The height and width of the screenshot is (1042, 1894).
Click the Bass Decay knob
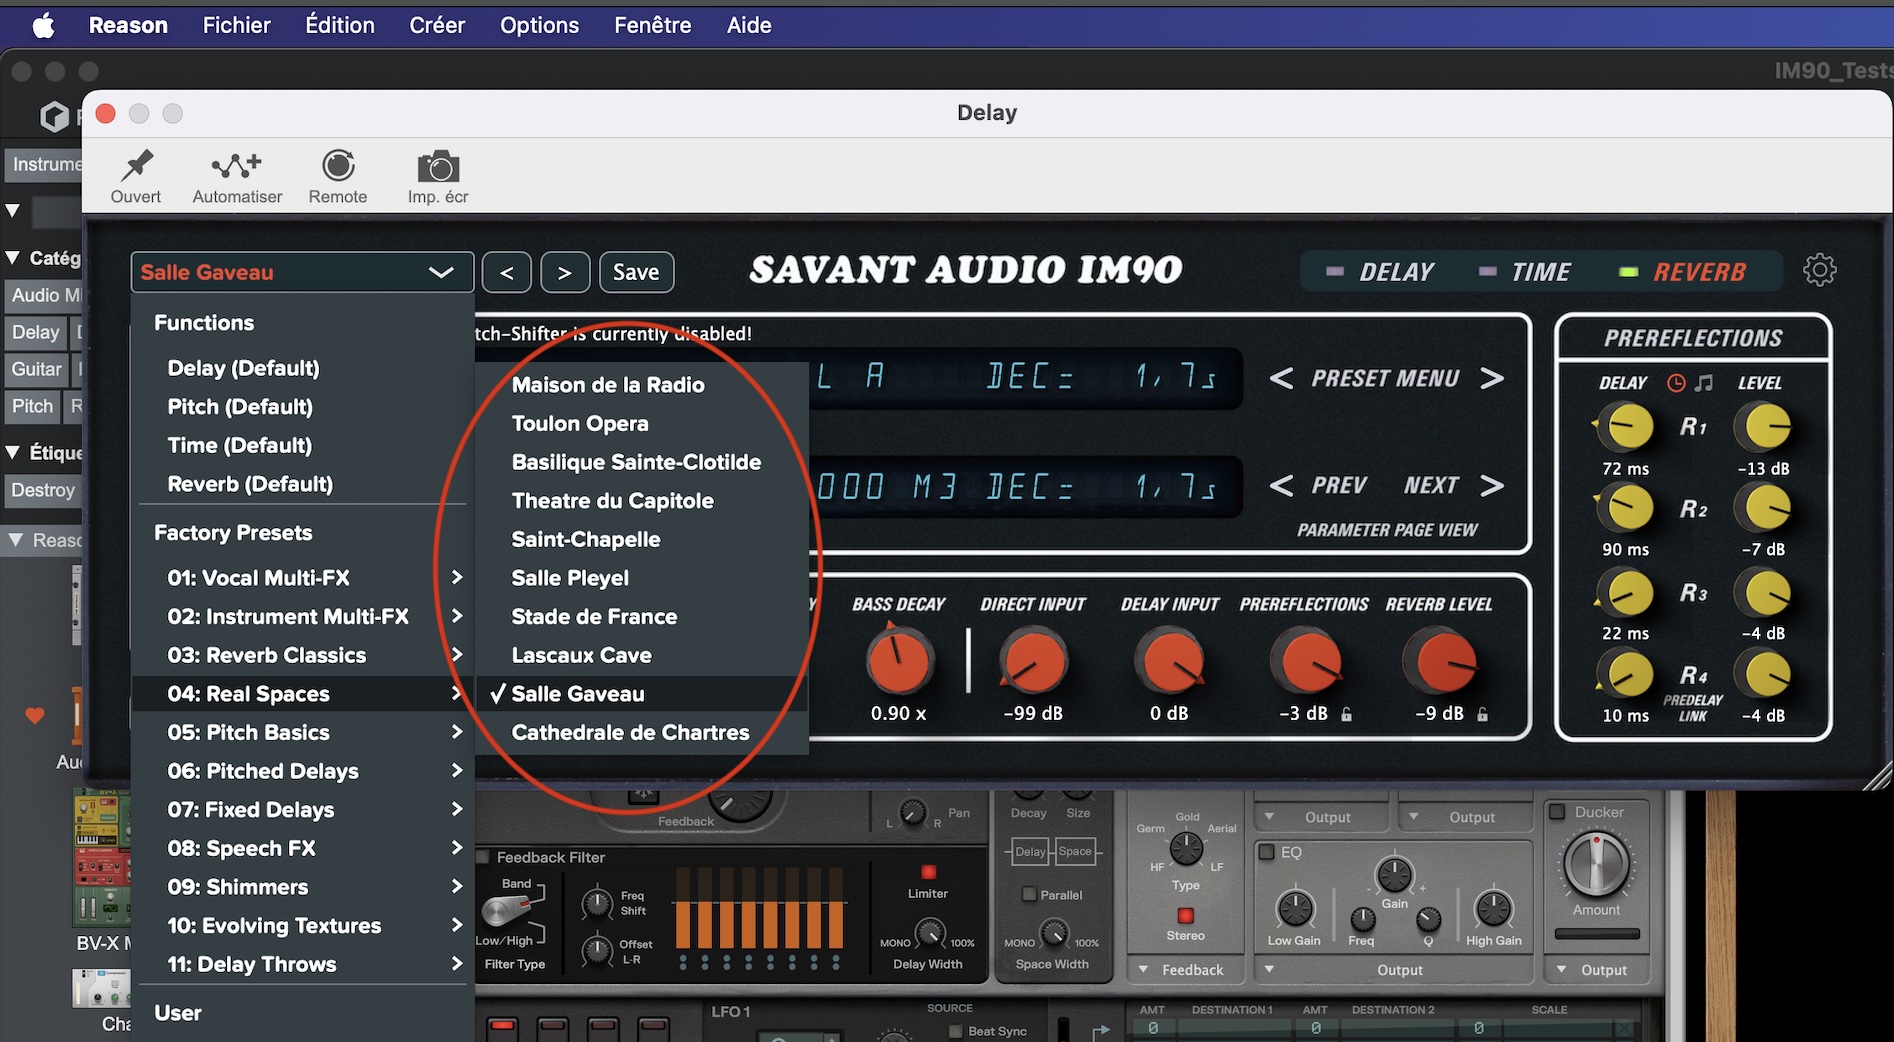pos(898,662)
